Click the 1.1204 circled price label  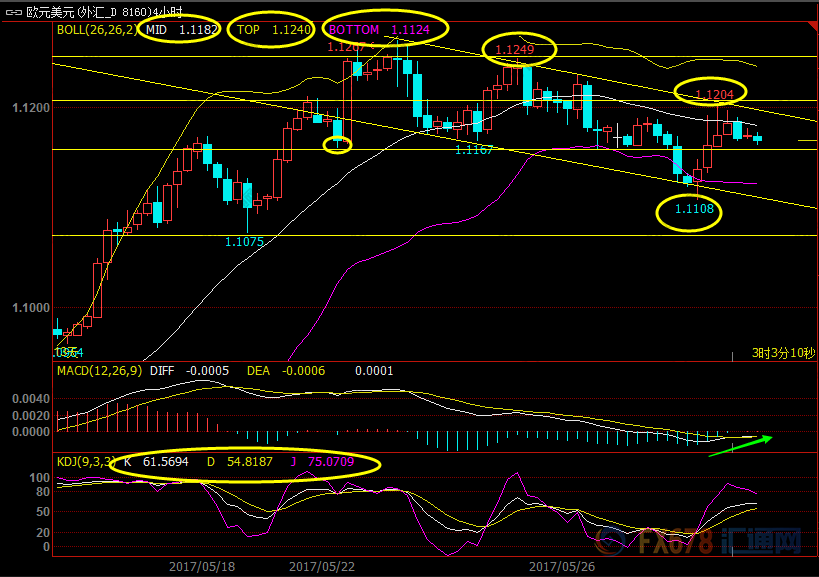click(x=714, y=95)
